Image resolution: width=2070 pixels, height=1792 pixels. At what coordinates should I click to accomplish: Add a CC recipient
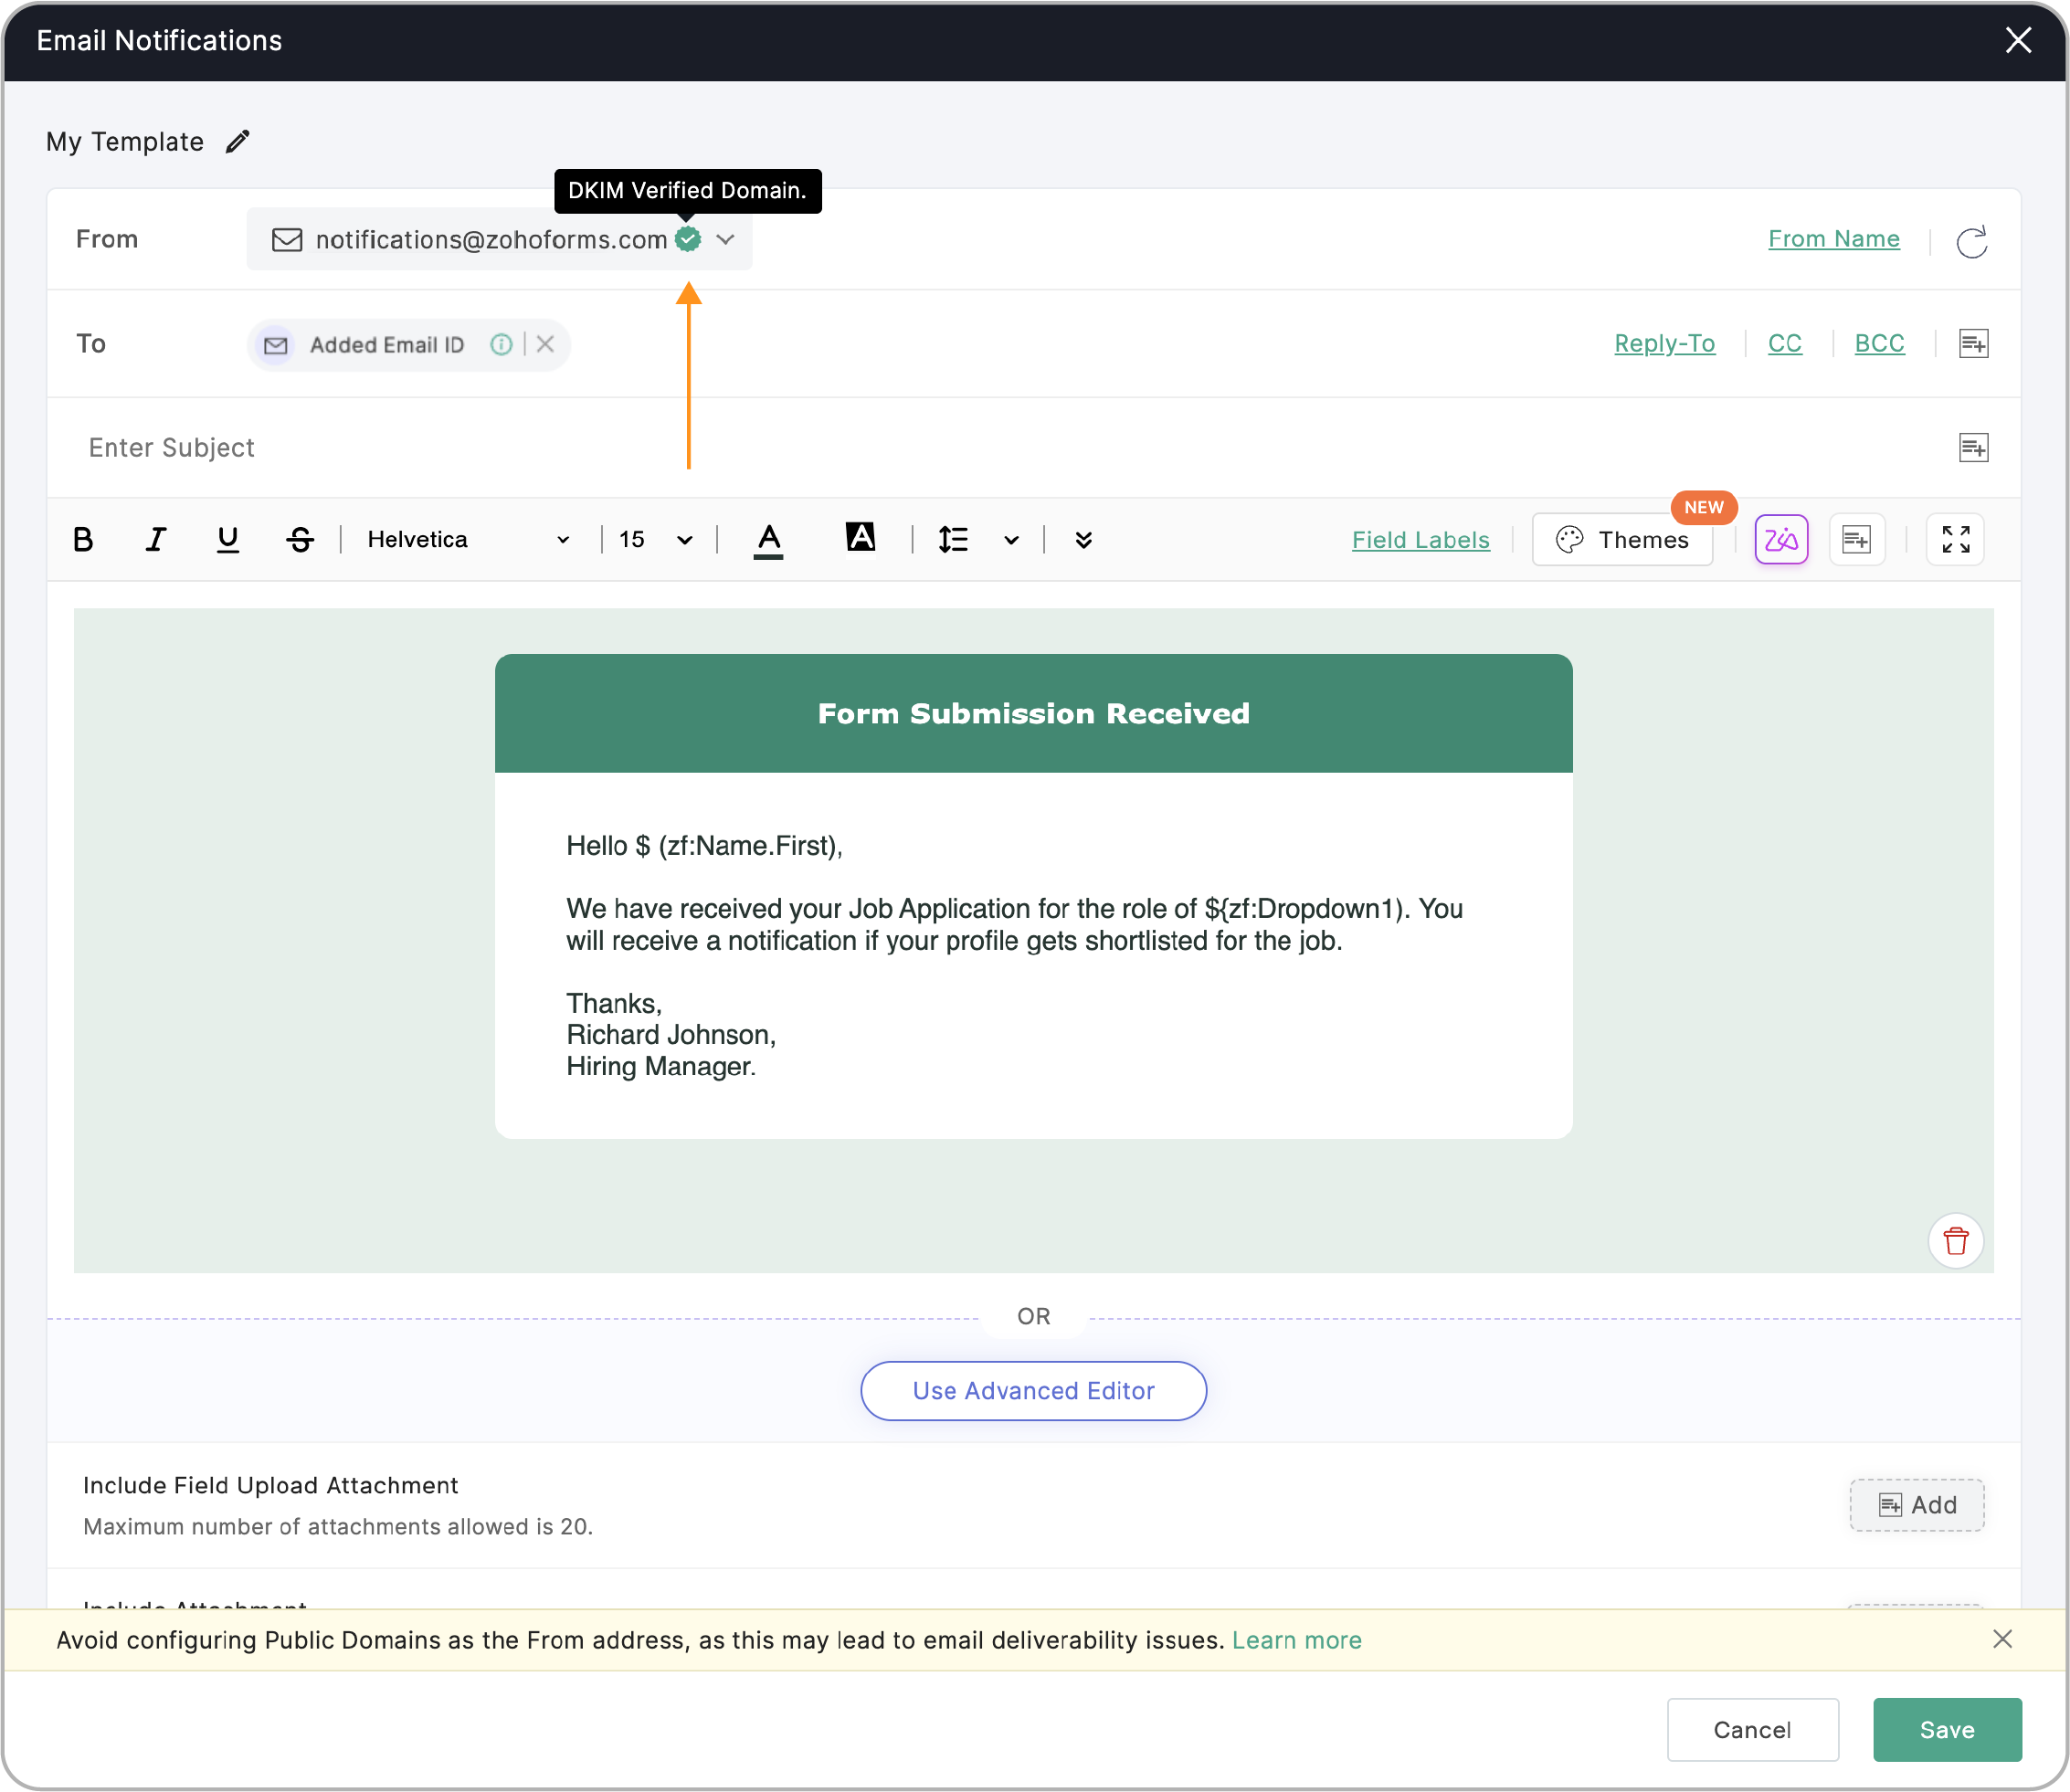1784,344
